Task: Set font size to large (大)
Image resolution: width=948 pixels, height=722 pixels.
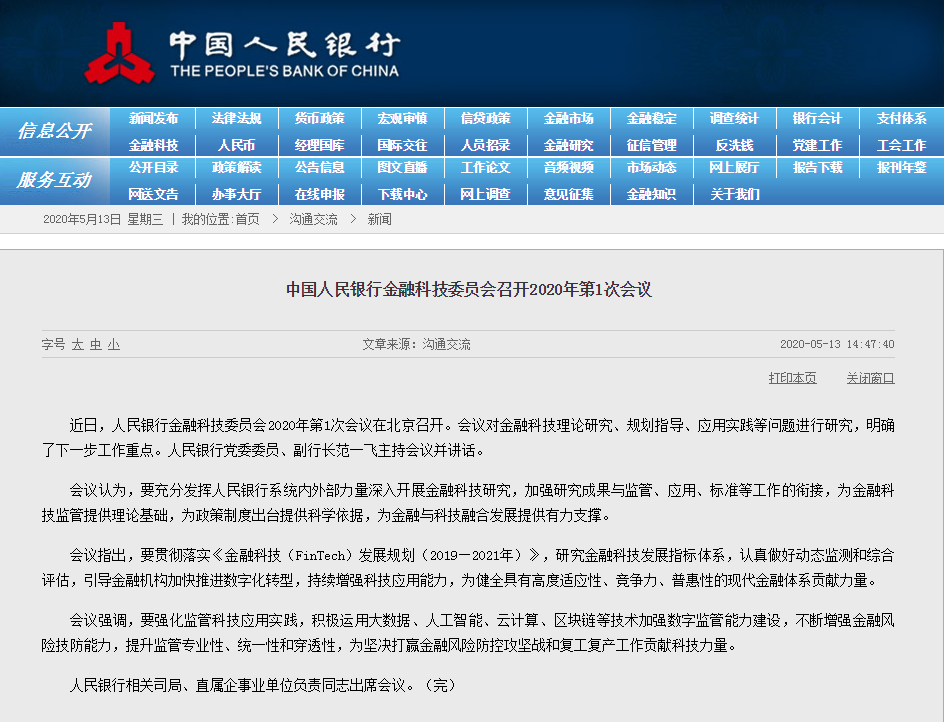Action: (77, 345)
